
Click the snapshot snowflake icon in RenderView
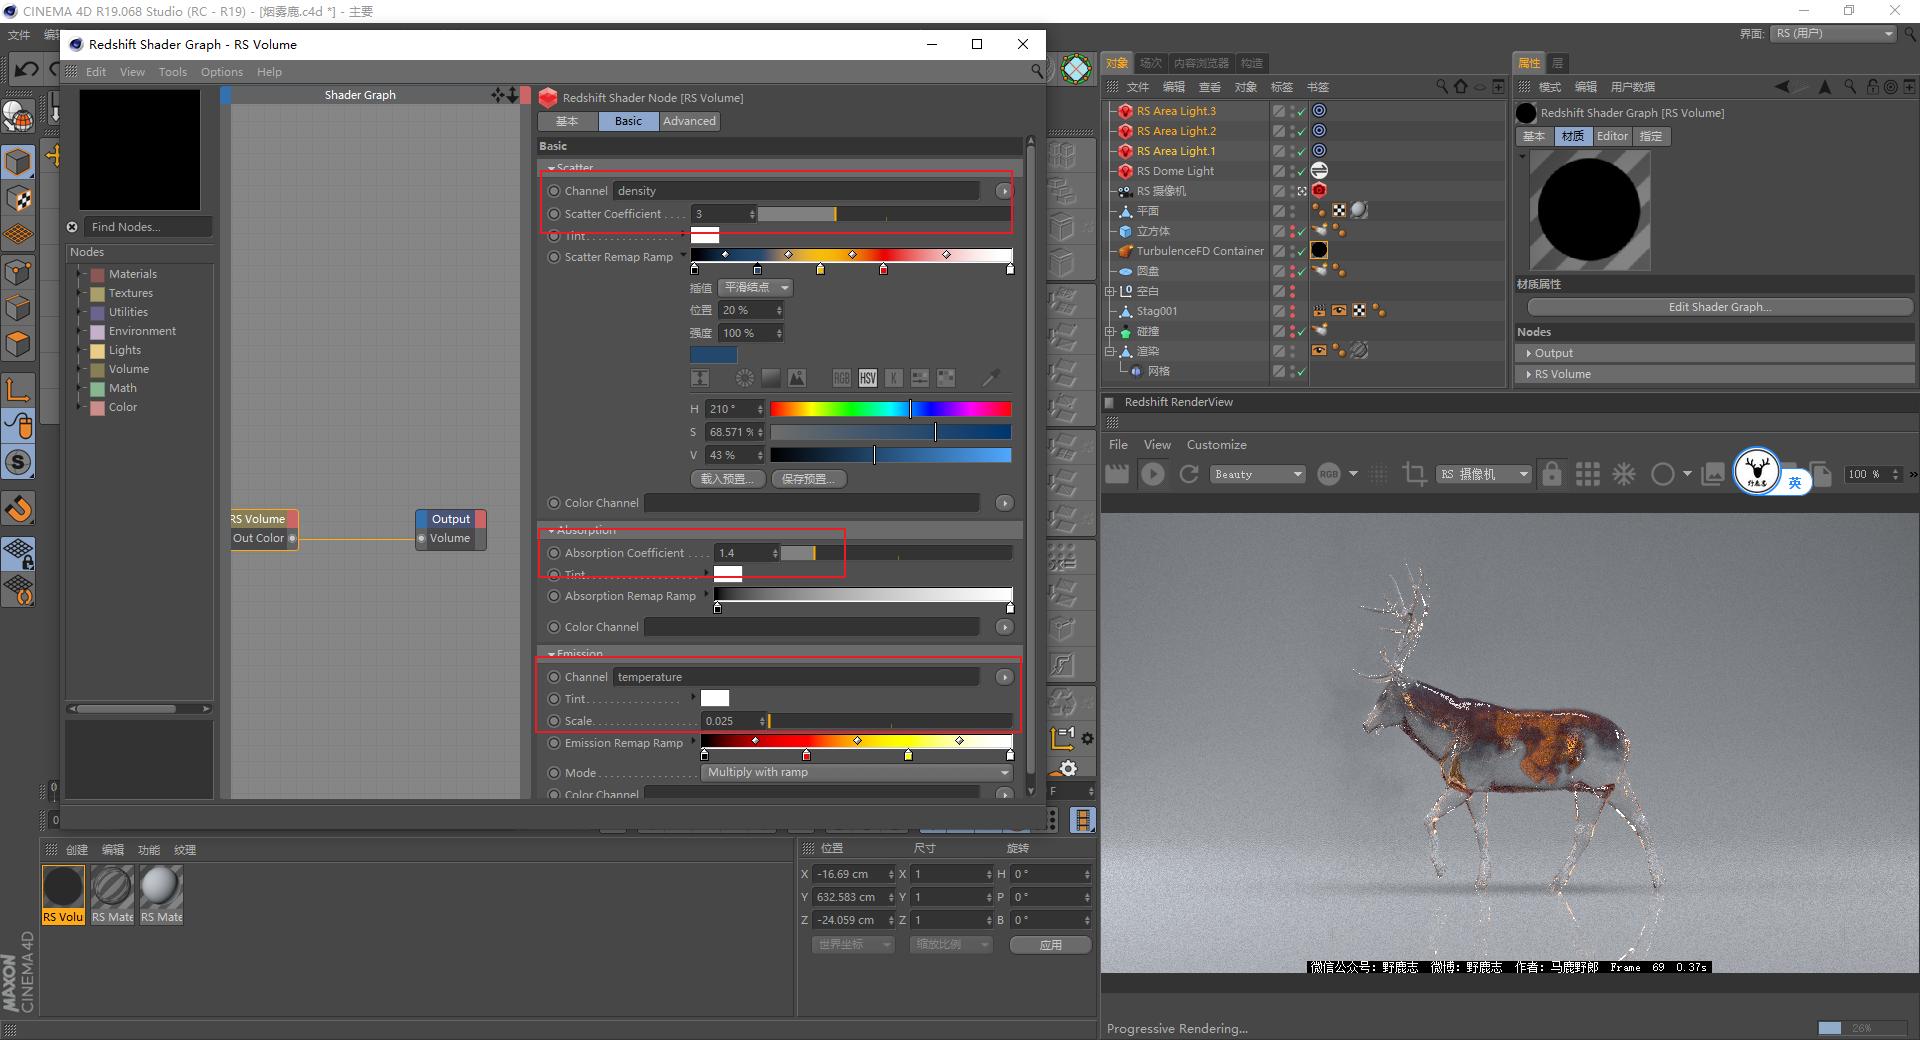point(1623,474)
